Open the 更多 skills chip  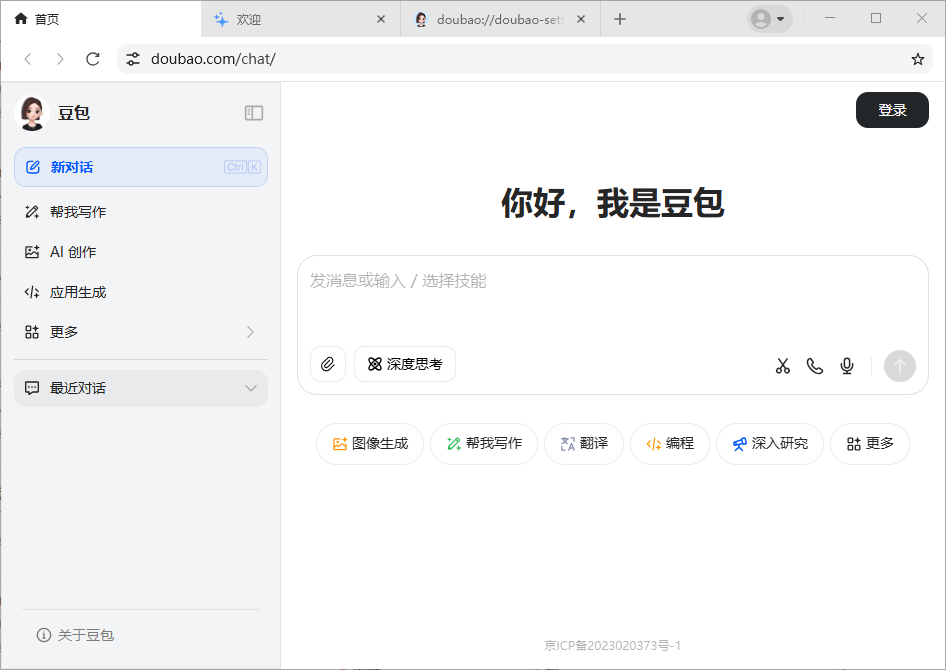pos(870,444)
